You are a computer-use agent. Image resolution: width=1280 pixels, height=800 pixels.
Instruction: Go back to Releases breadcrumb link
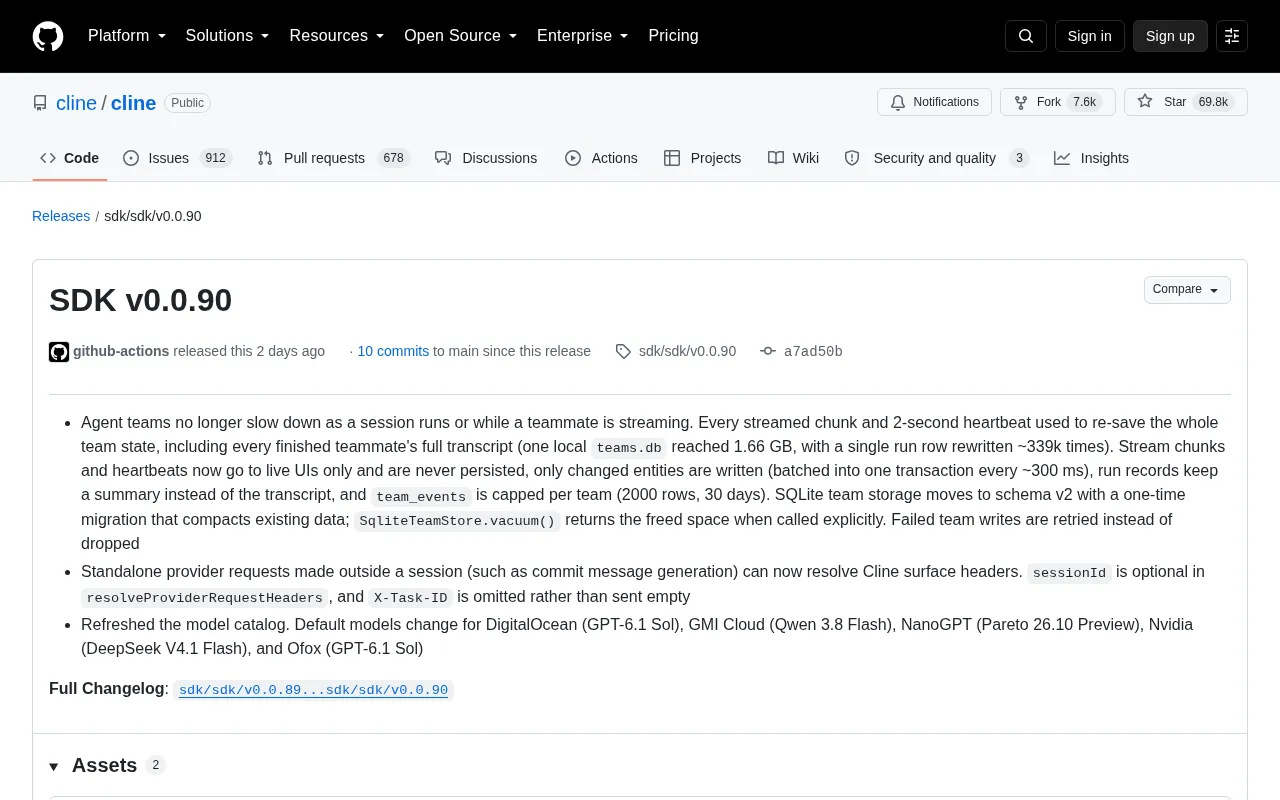[x=61, y=216]
